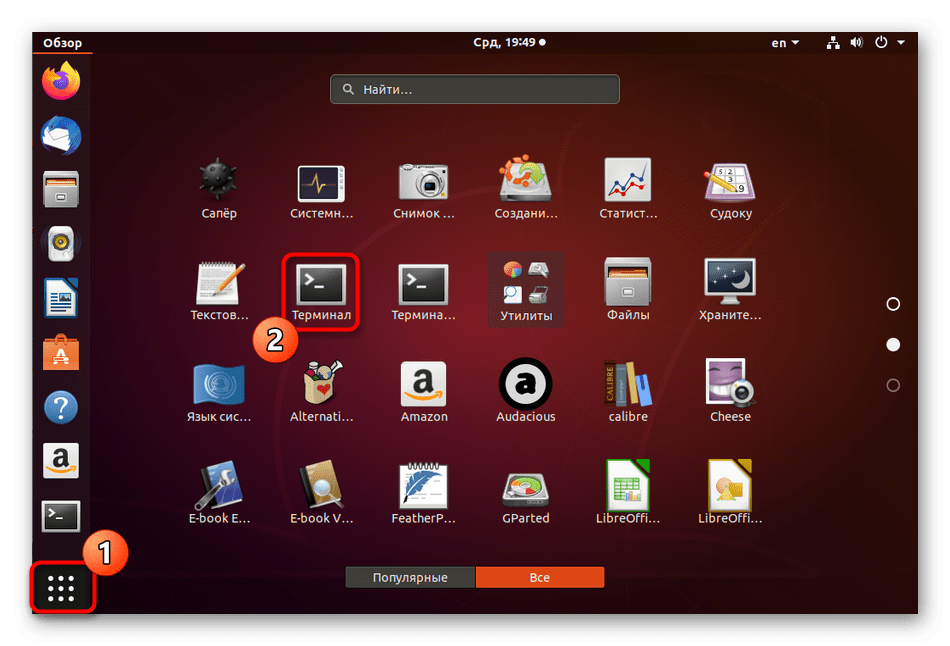Go to the first app page indicator
The width and height of the screenshot is (950, 646).
(x=893, y=304)
